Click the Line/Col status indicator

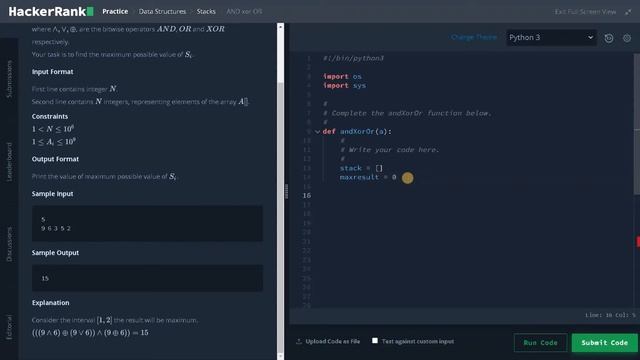point(610,315)
